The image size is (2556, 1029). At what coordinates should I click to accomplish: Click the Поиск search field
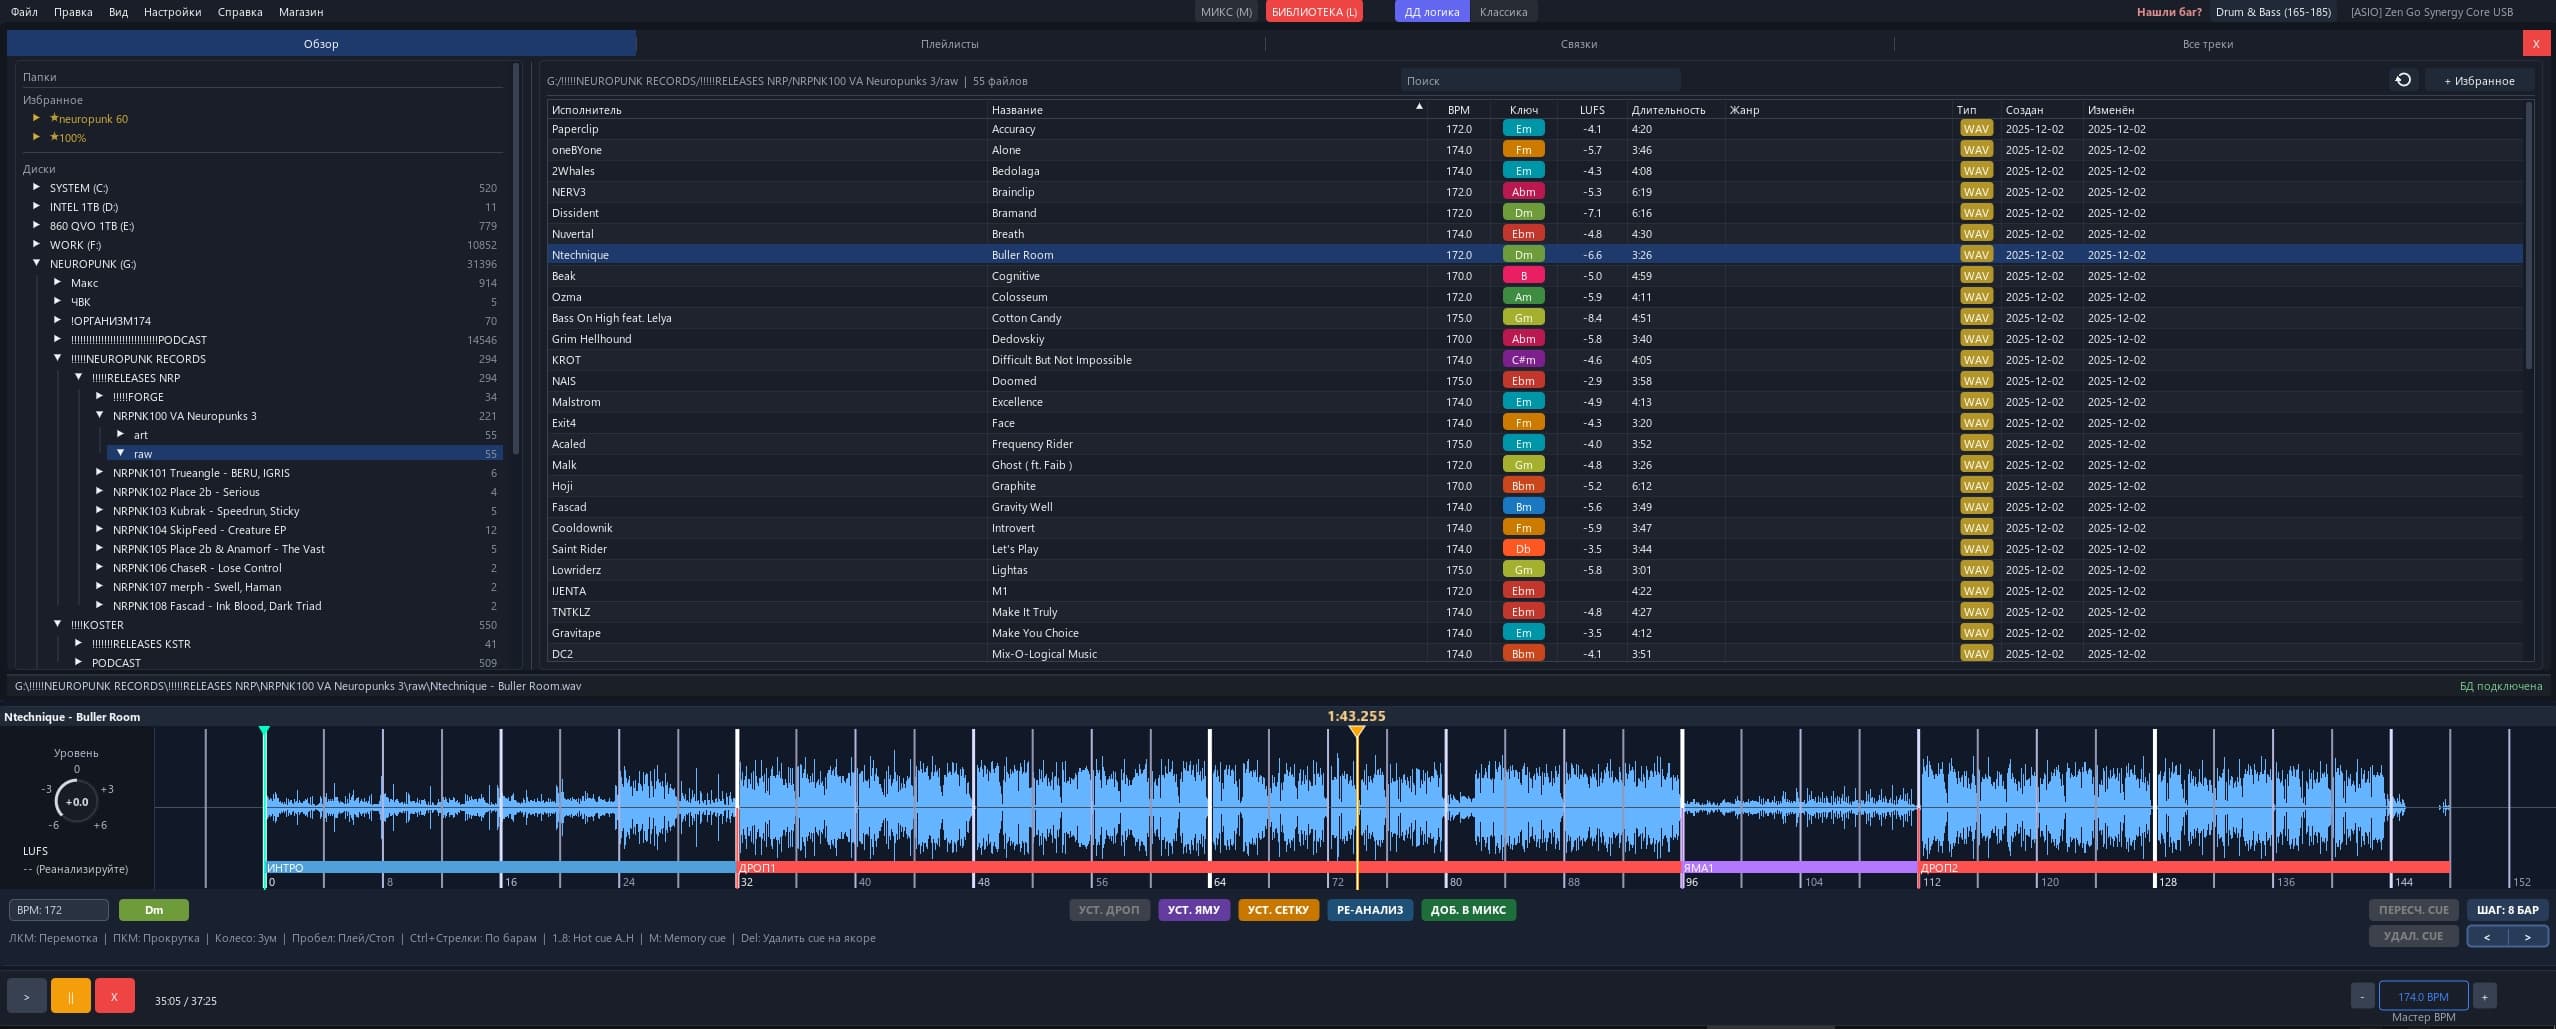tap(1540, 81)
